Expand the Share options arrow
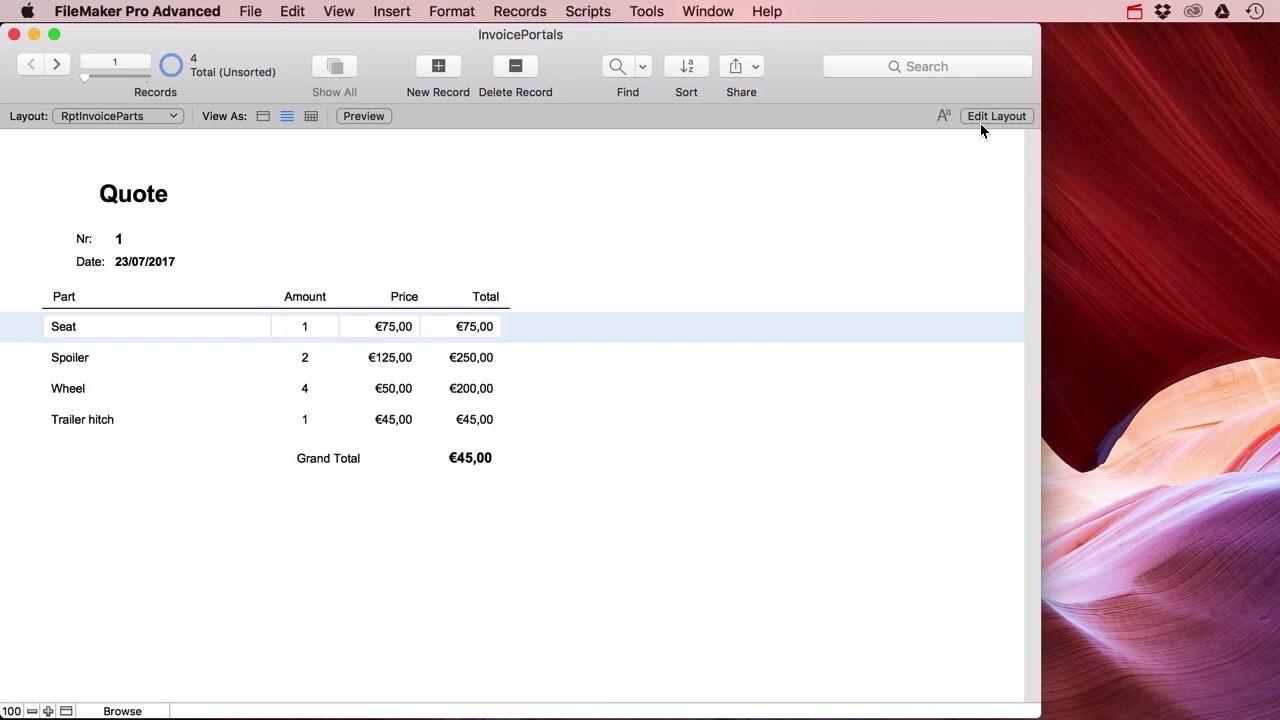This screenshot has width=1280, height=720. tap(756, 66)
